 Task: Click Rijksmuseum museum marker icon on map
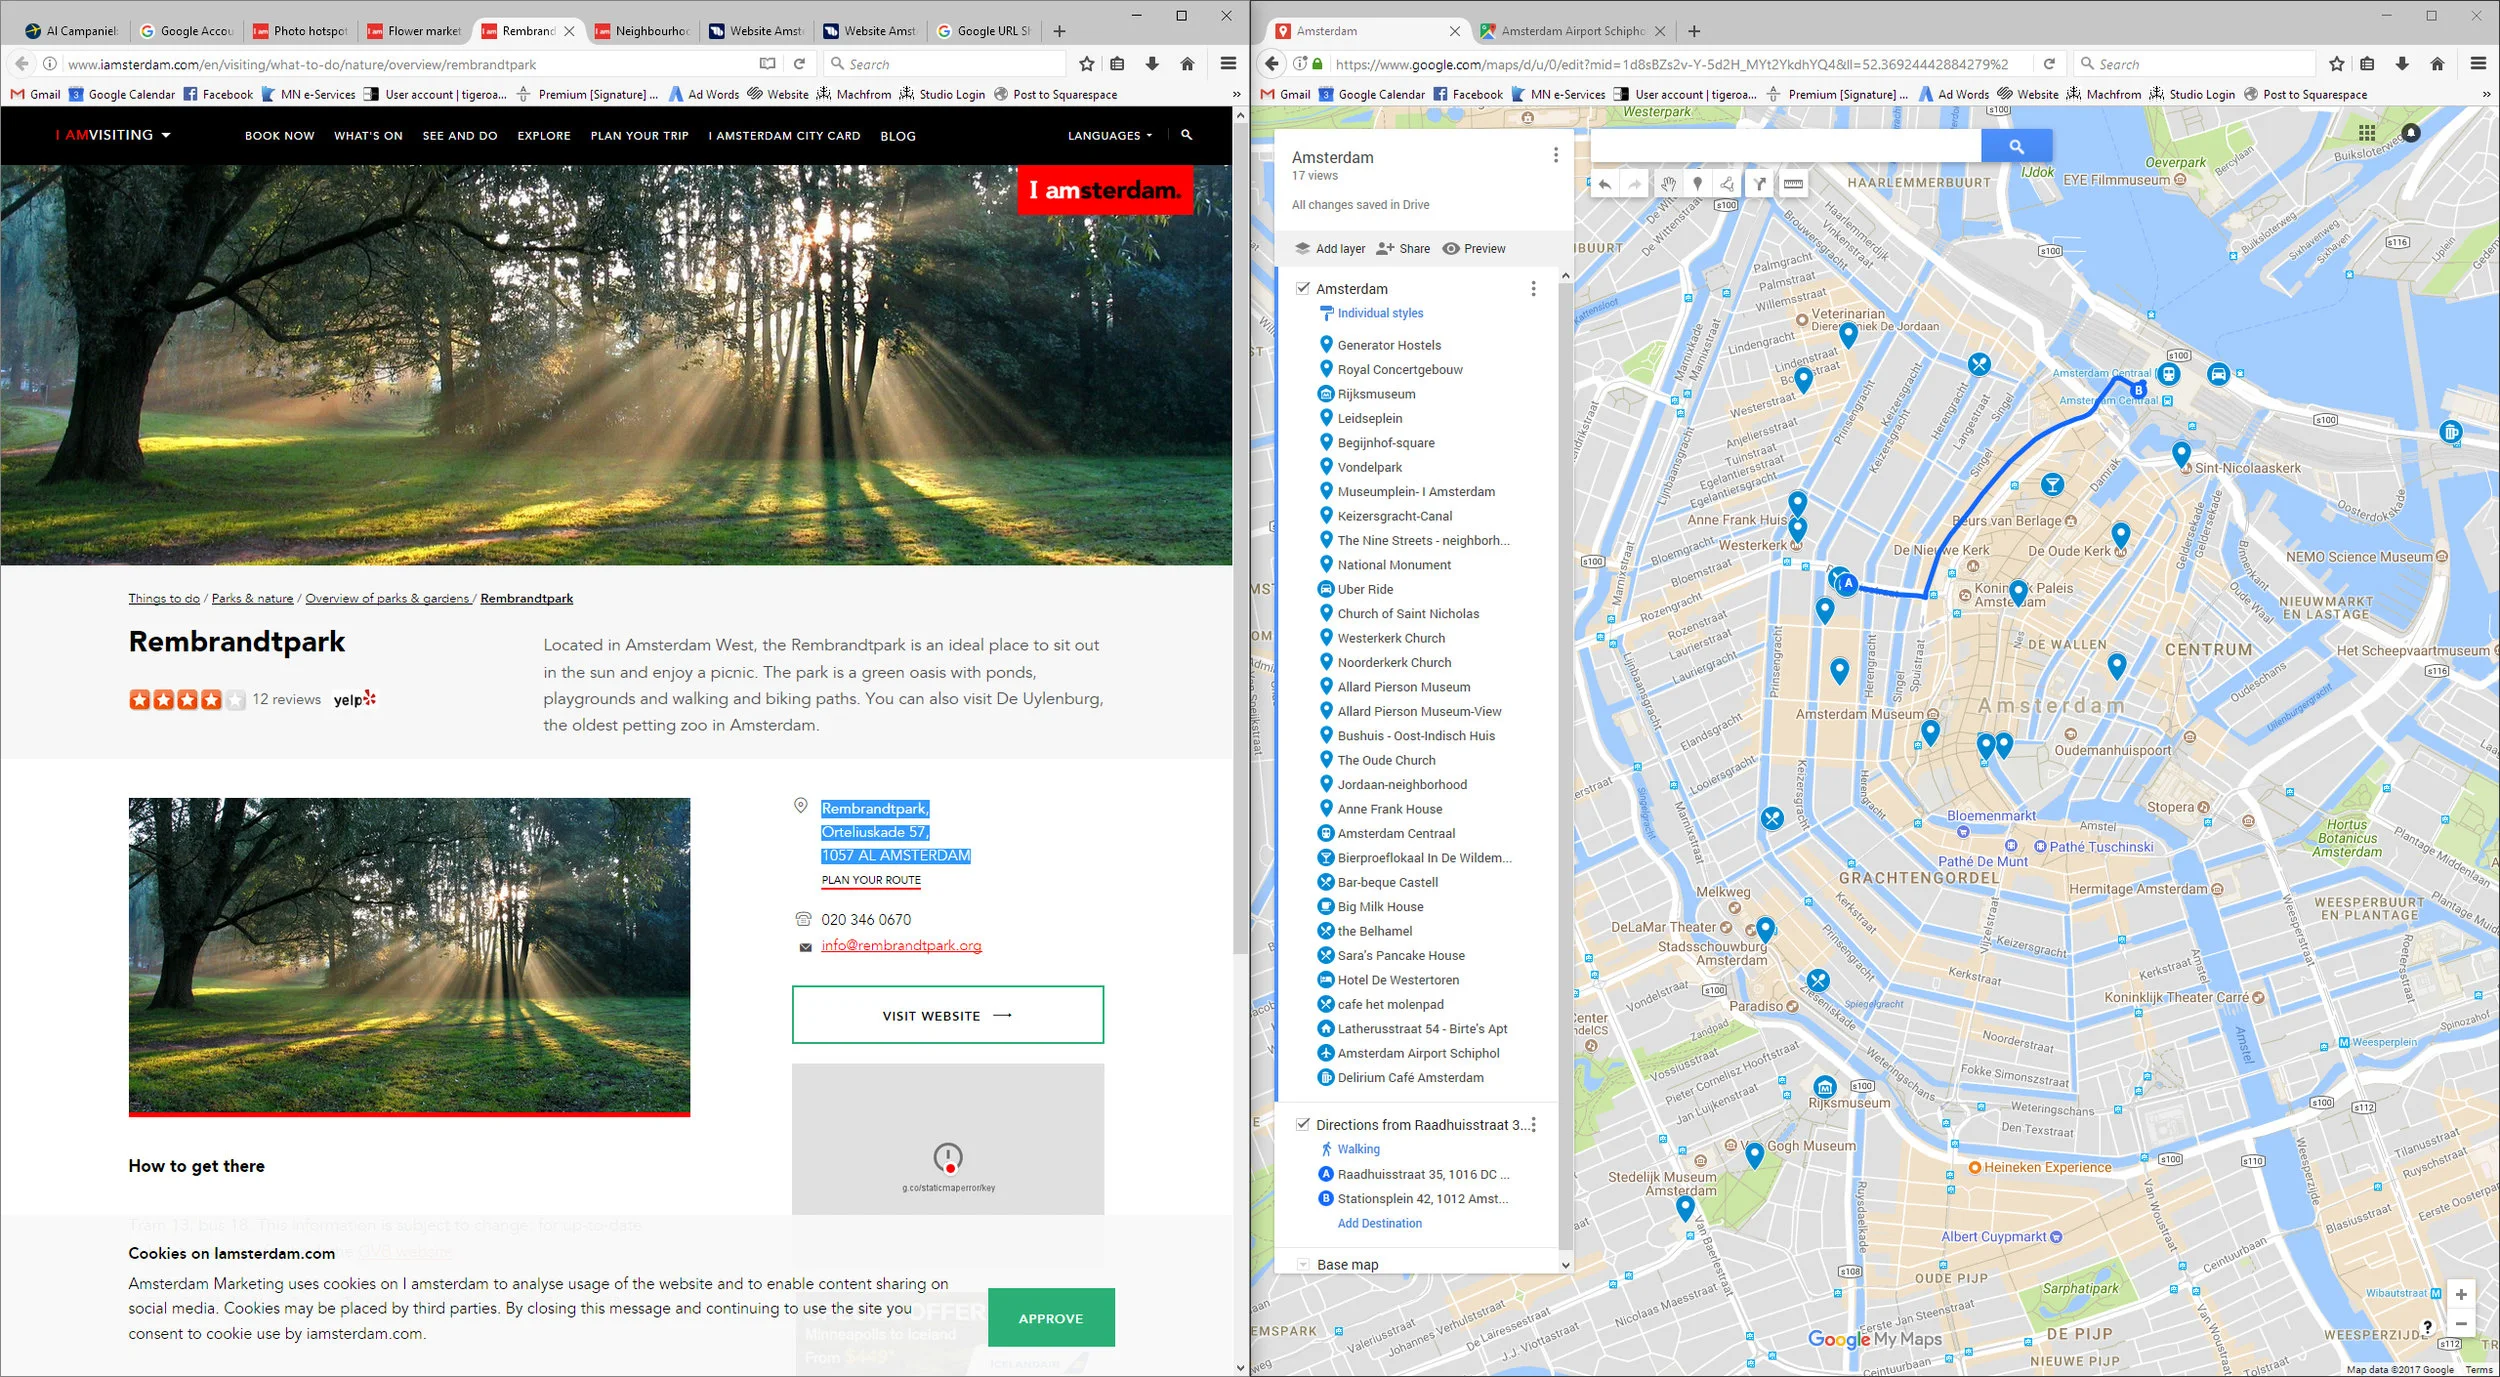click(x=1824, y=1087)
